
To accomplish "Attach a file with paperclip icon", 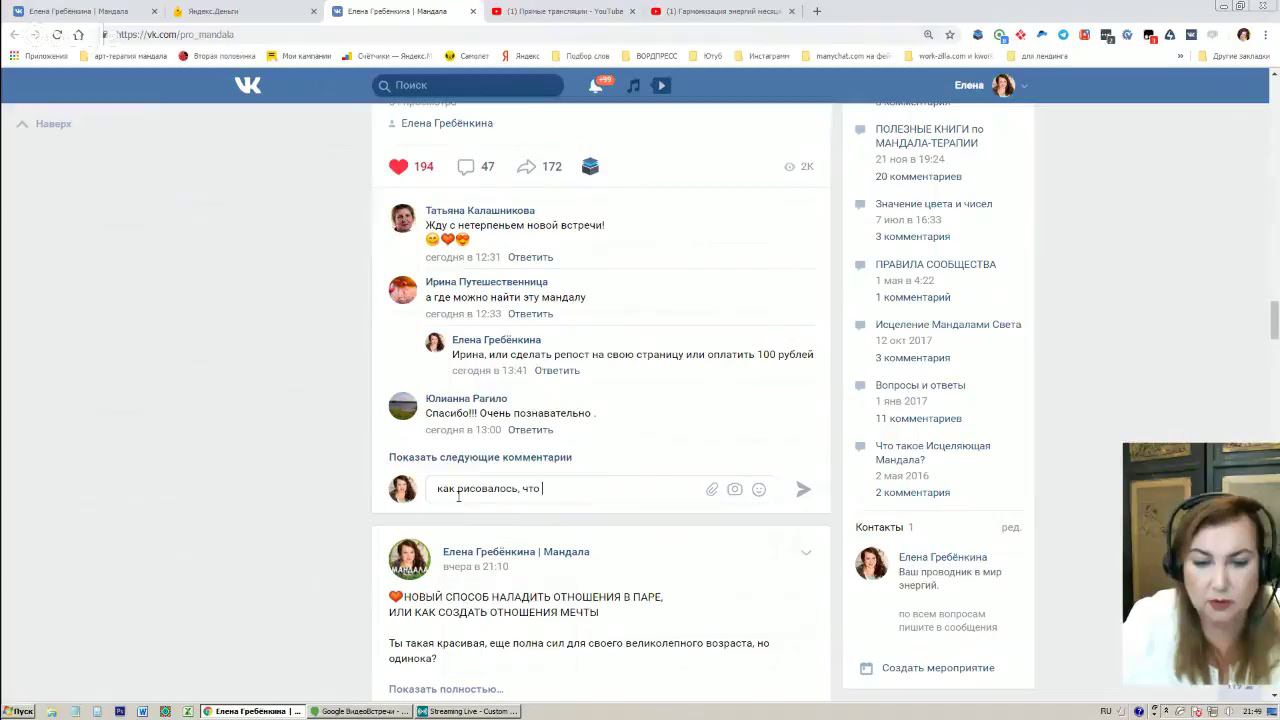I will coord(712,489).
